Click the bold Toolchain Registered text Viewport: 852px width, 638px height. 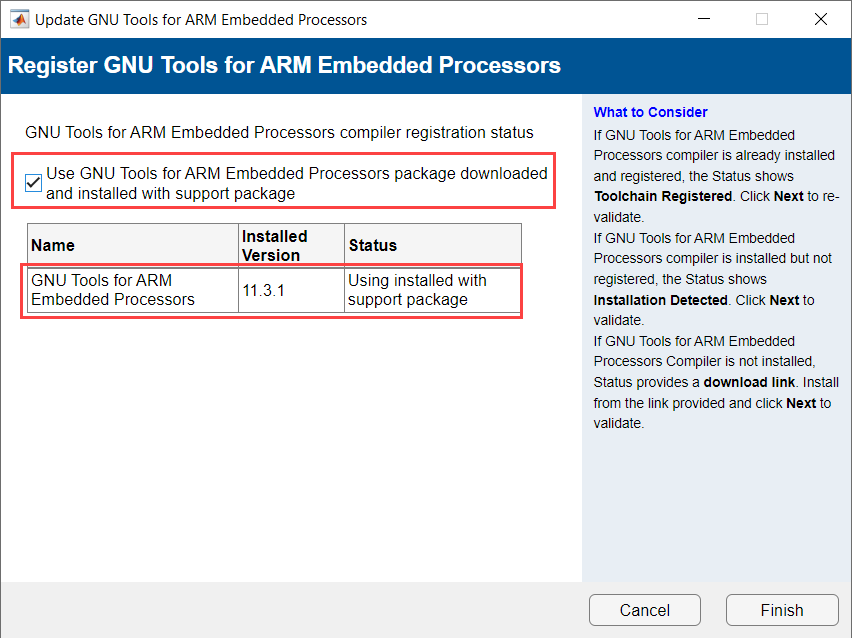[663, 196]
